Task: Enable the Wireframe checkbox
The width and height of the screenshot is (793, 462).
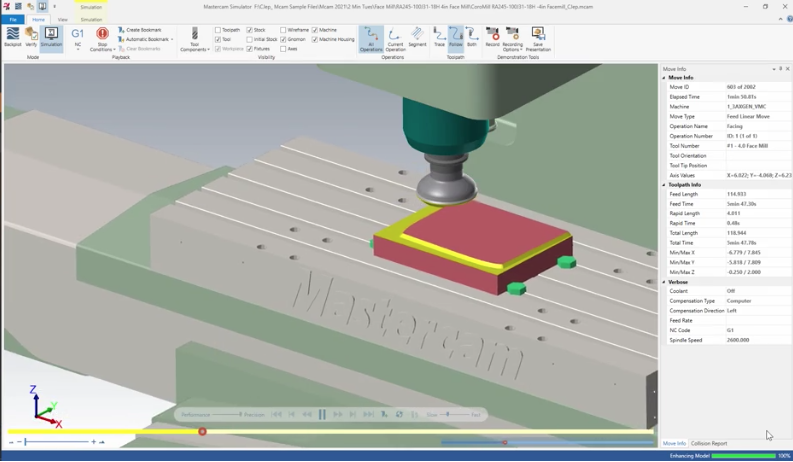Action: click(x=283, y=30)
